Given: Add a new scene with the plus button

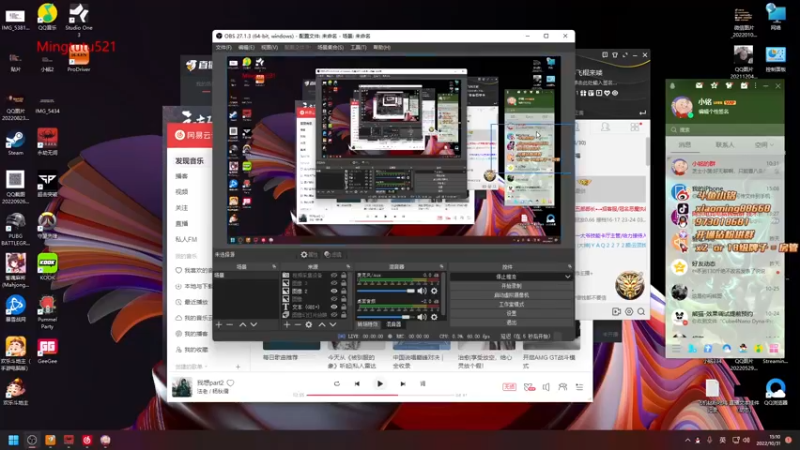Looking at the screenshot, I should tap(219, 324).
